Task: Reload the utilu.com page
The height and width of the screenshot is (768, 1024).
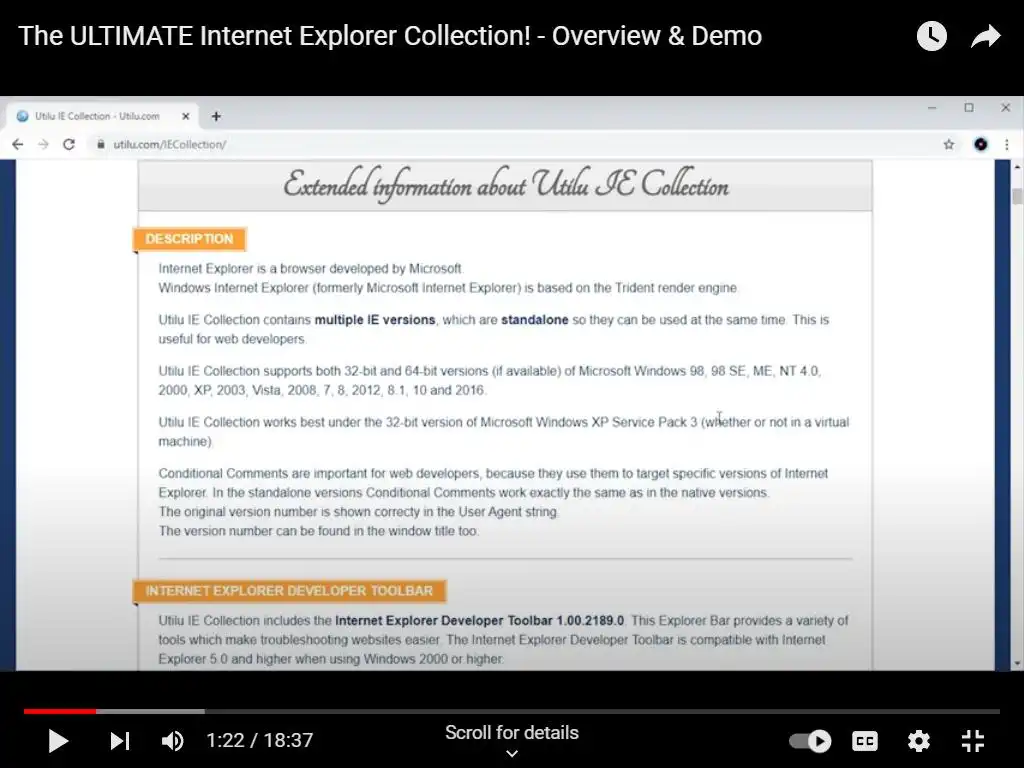Action: 69,144
